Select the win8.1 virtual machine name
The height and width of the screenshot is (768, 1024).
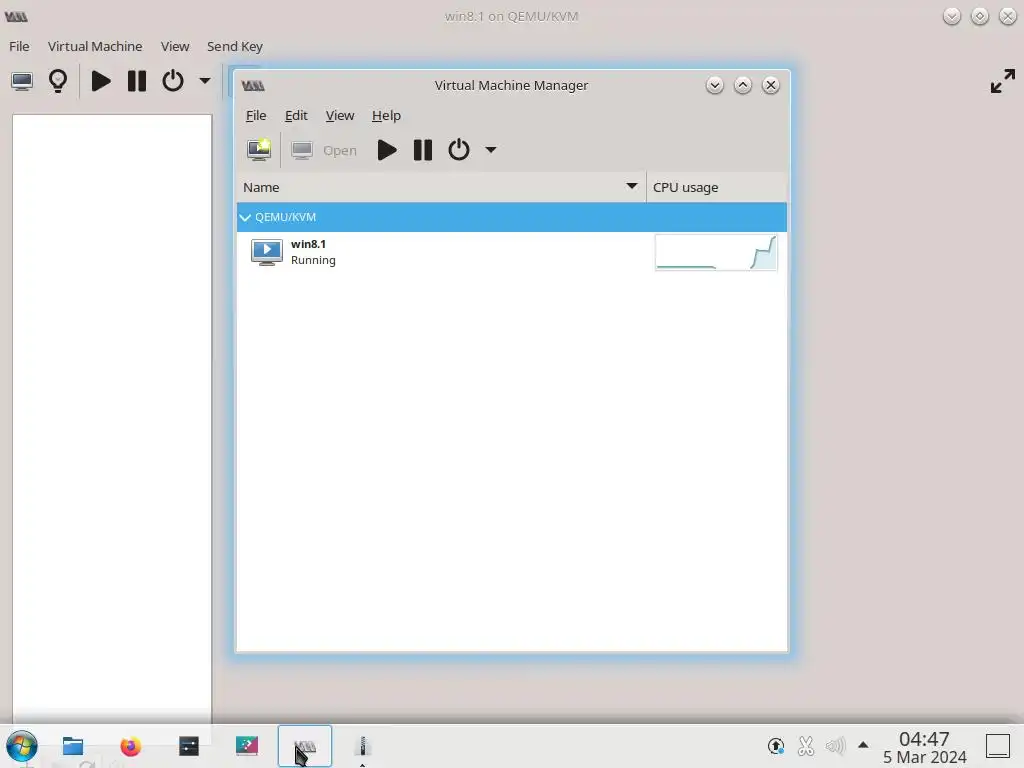[x=308, y=244]
